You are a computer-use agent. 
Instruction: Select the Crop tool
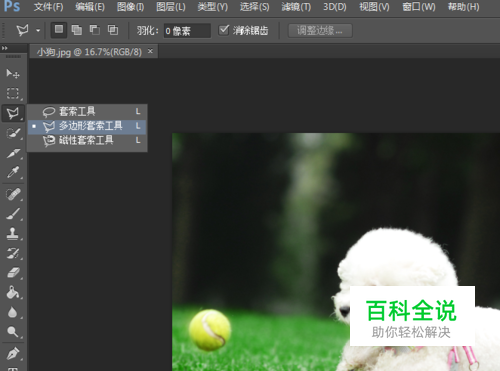point(13,153)
